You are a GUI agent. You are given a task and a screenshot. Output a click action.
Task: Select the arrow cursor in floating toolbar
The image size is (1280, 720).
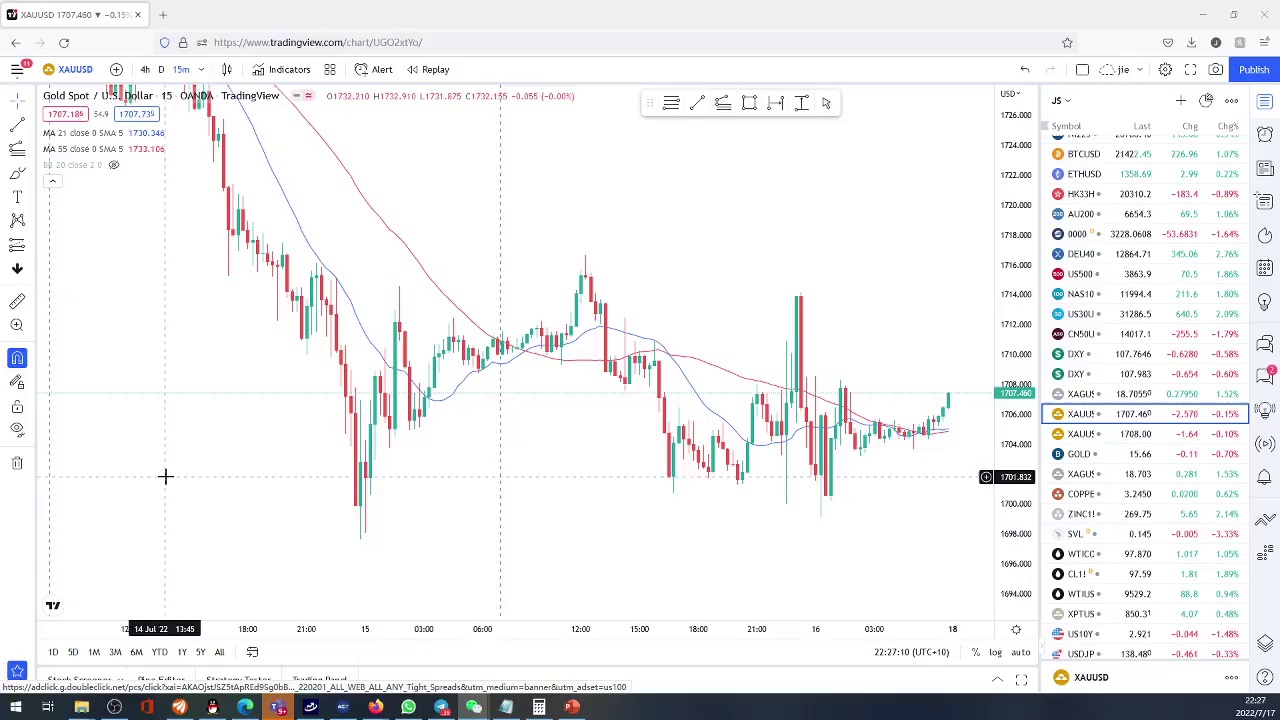click(826, 103)
